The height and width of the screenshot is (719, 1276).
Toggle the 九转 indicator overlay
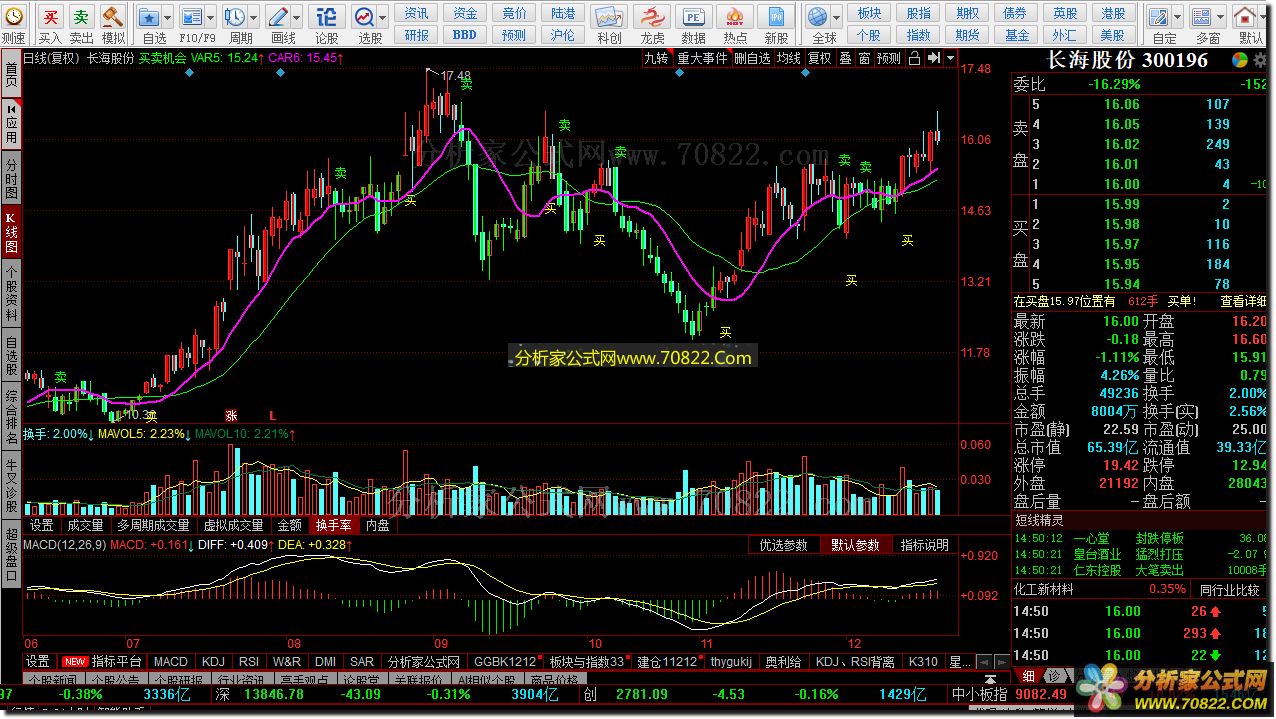point(656,58)
